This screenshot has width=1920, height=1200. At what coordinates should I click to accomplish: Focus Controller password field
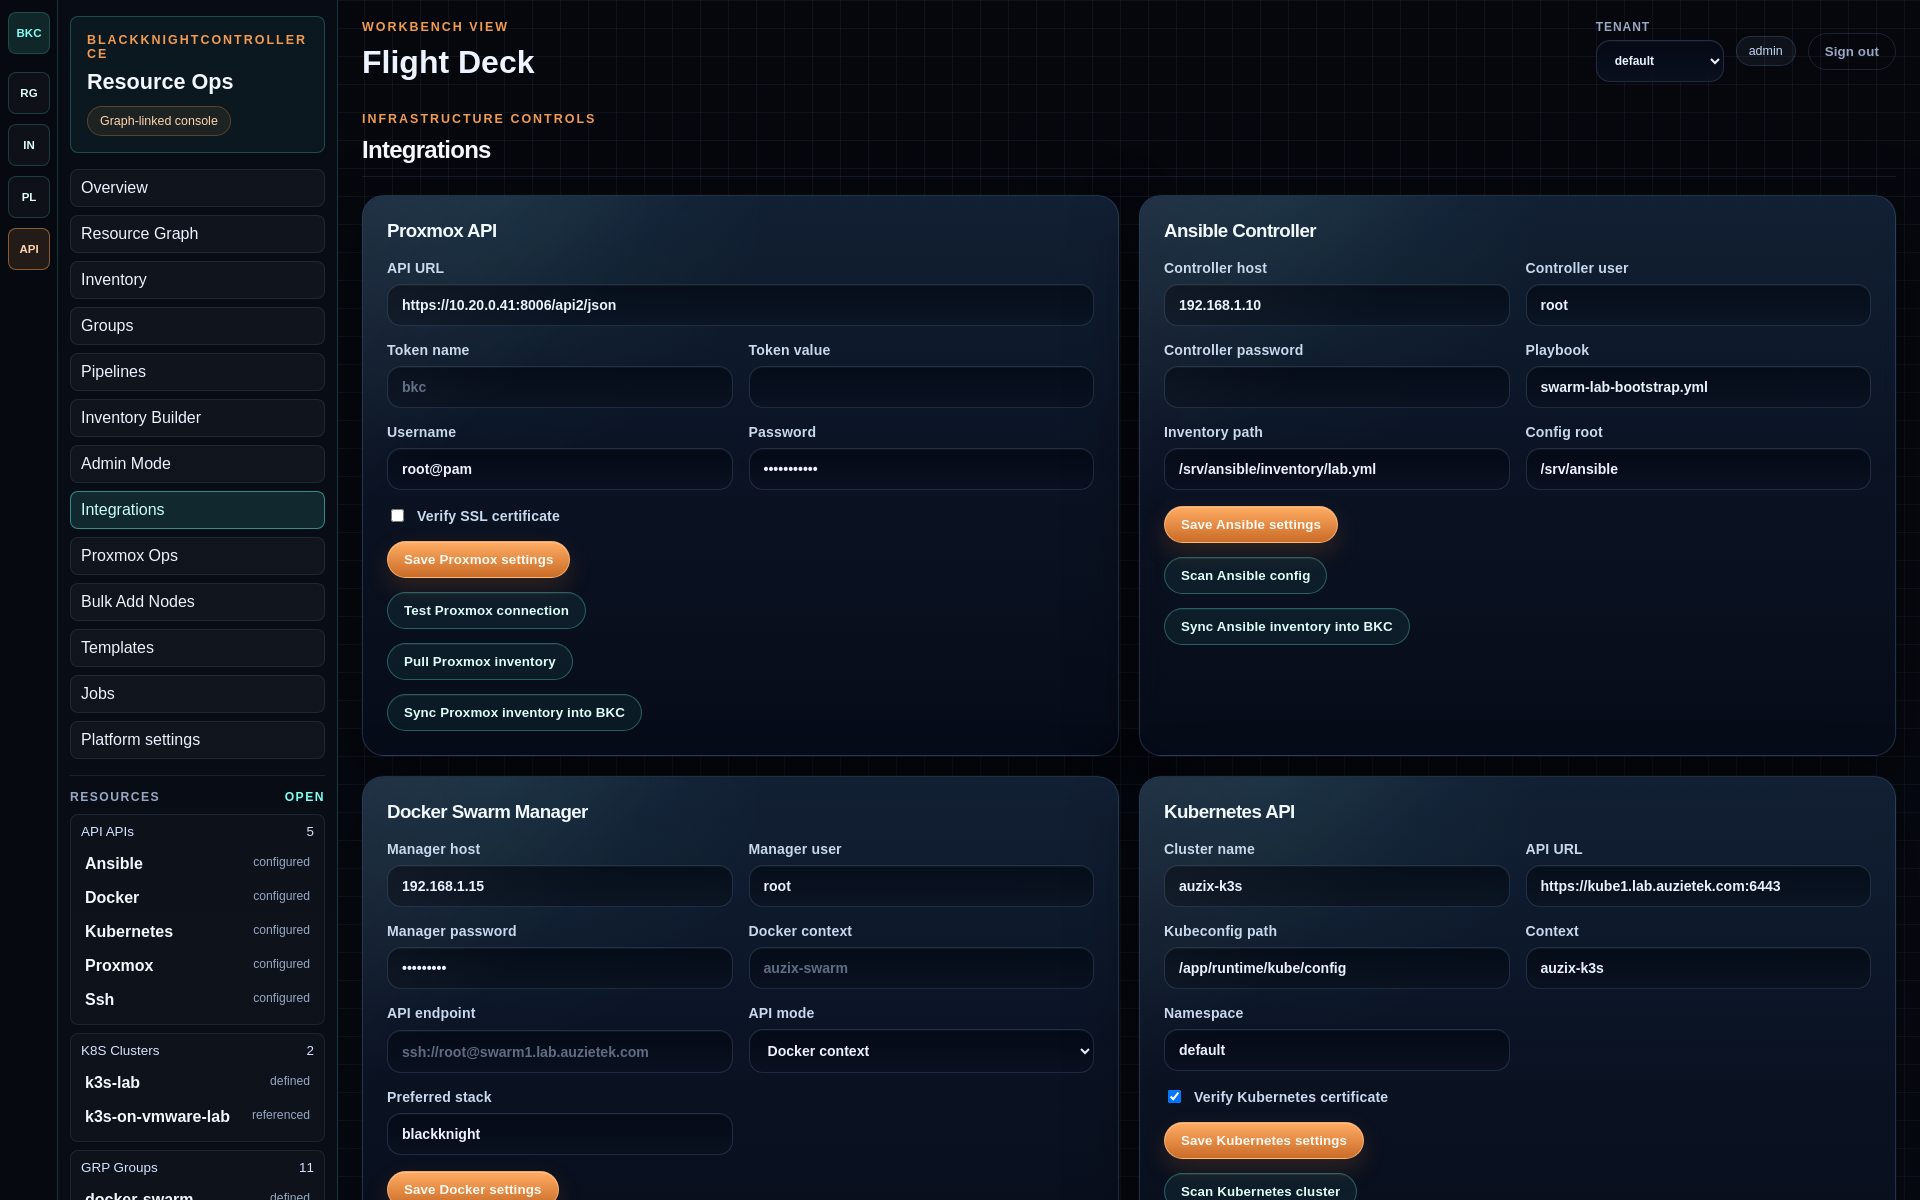(x=1336, y=387)
